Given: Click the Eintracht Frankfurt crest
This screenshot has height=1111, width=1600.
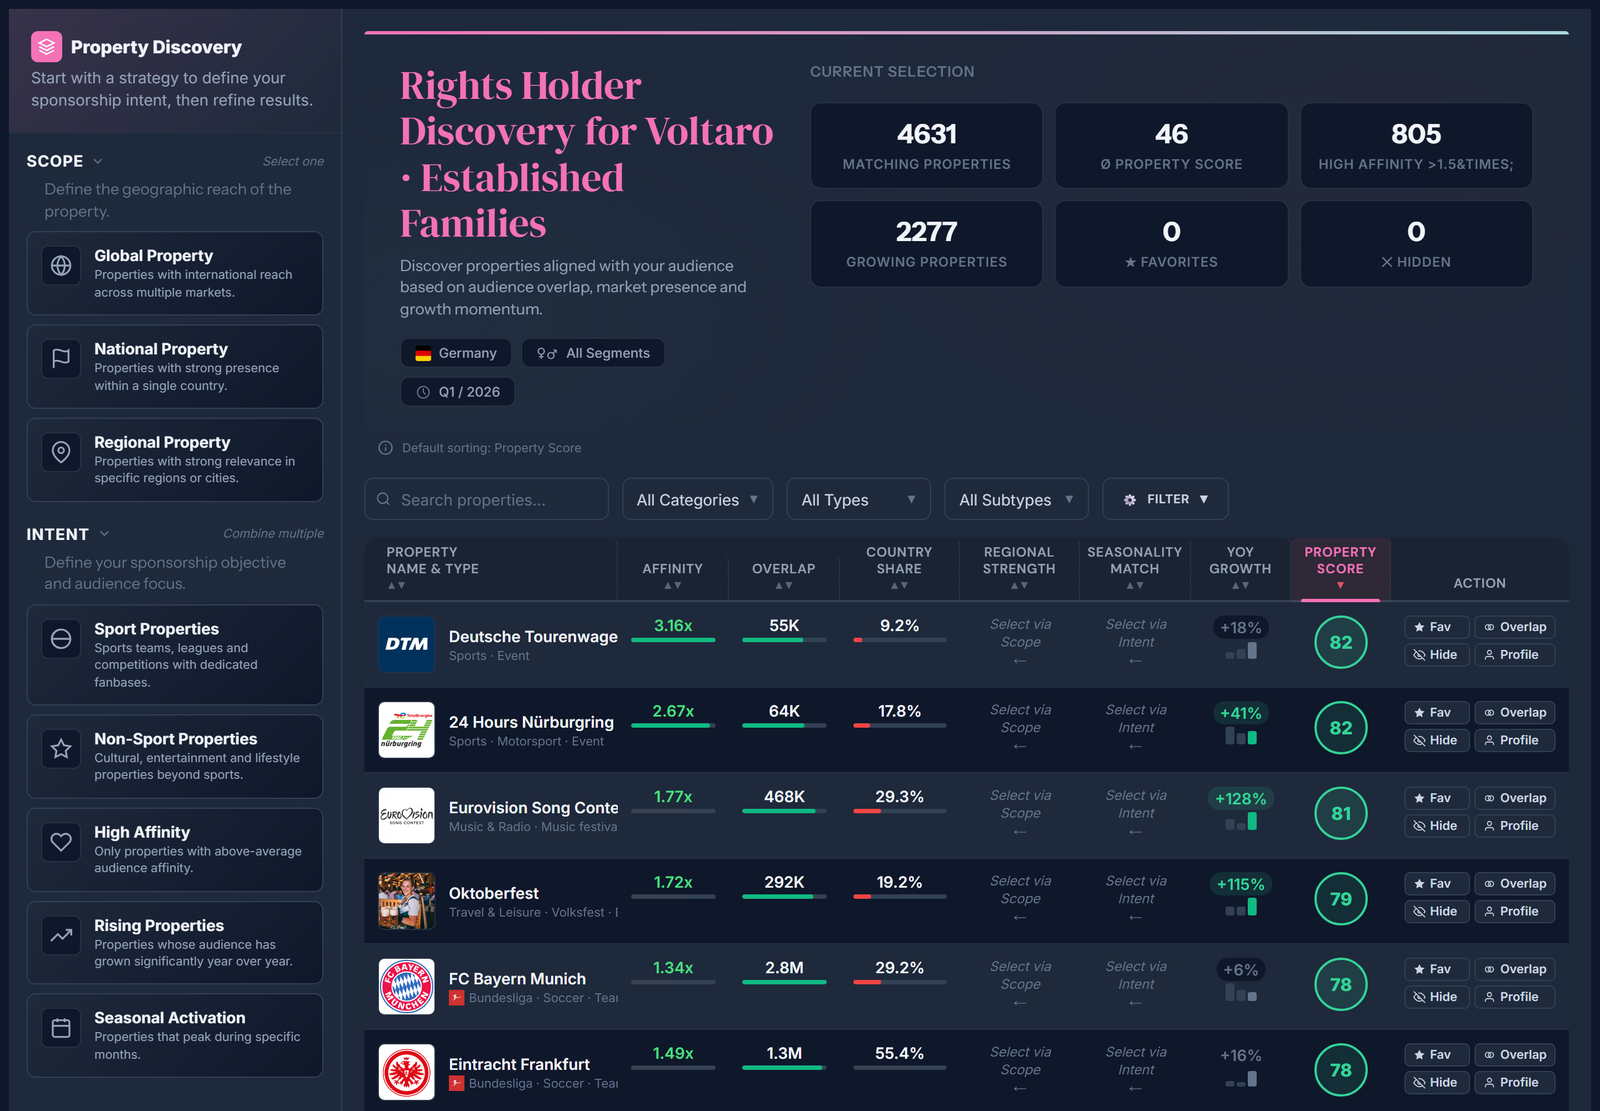Looking at the screenshot, I should click(407, 1072).
